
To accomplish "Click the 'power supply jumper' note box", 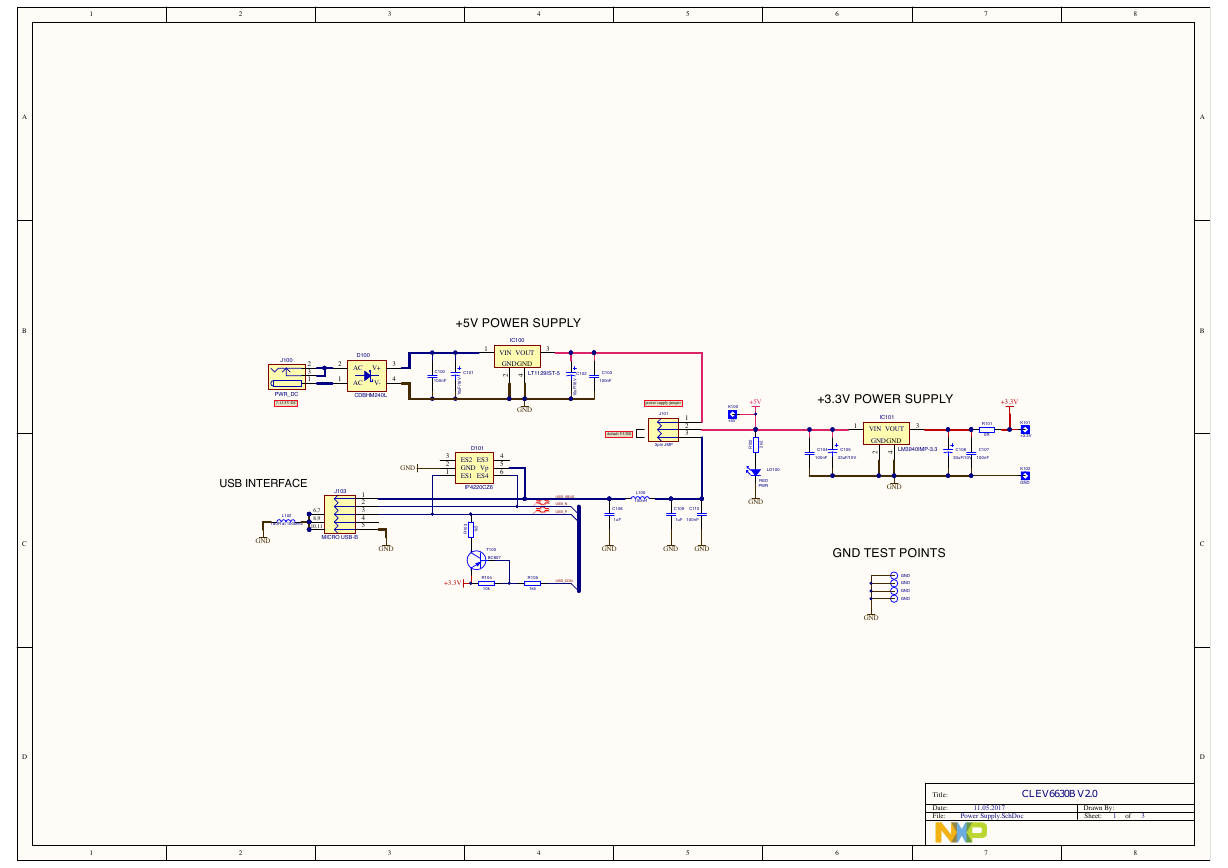I will click(663, 403).
